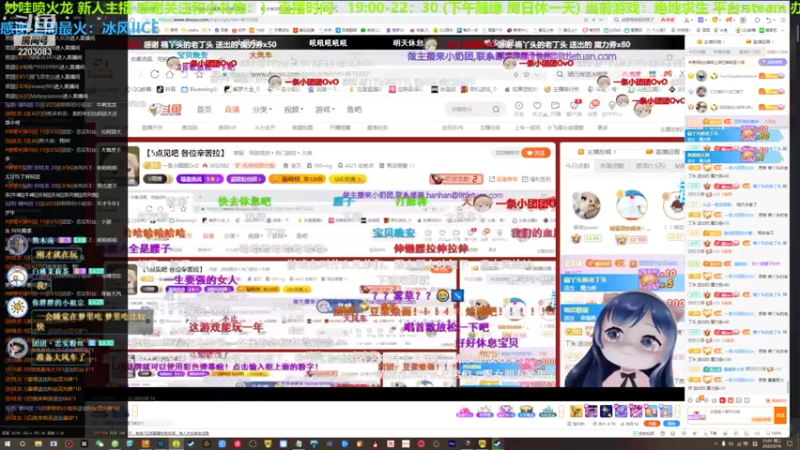Click the browser home icon
Screen dimensions: 800x450
(x=169, y=74)
